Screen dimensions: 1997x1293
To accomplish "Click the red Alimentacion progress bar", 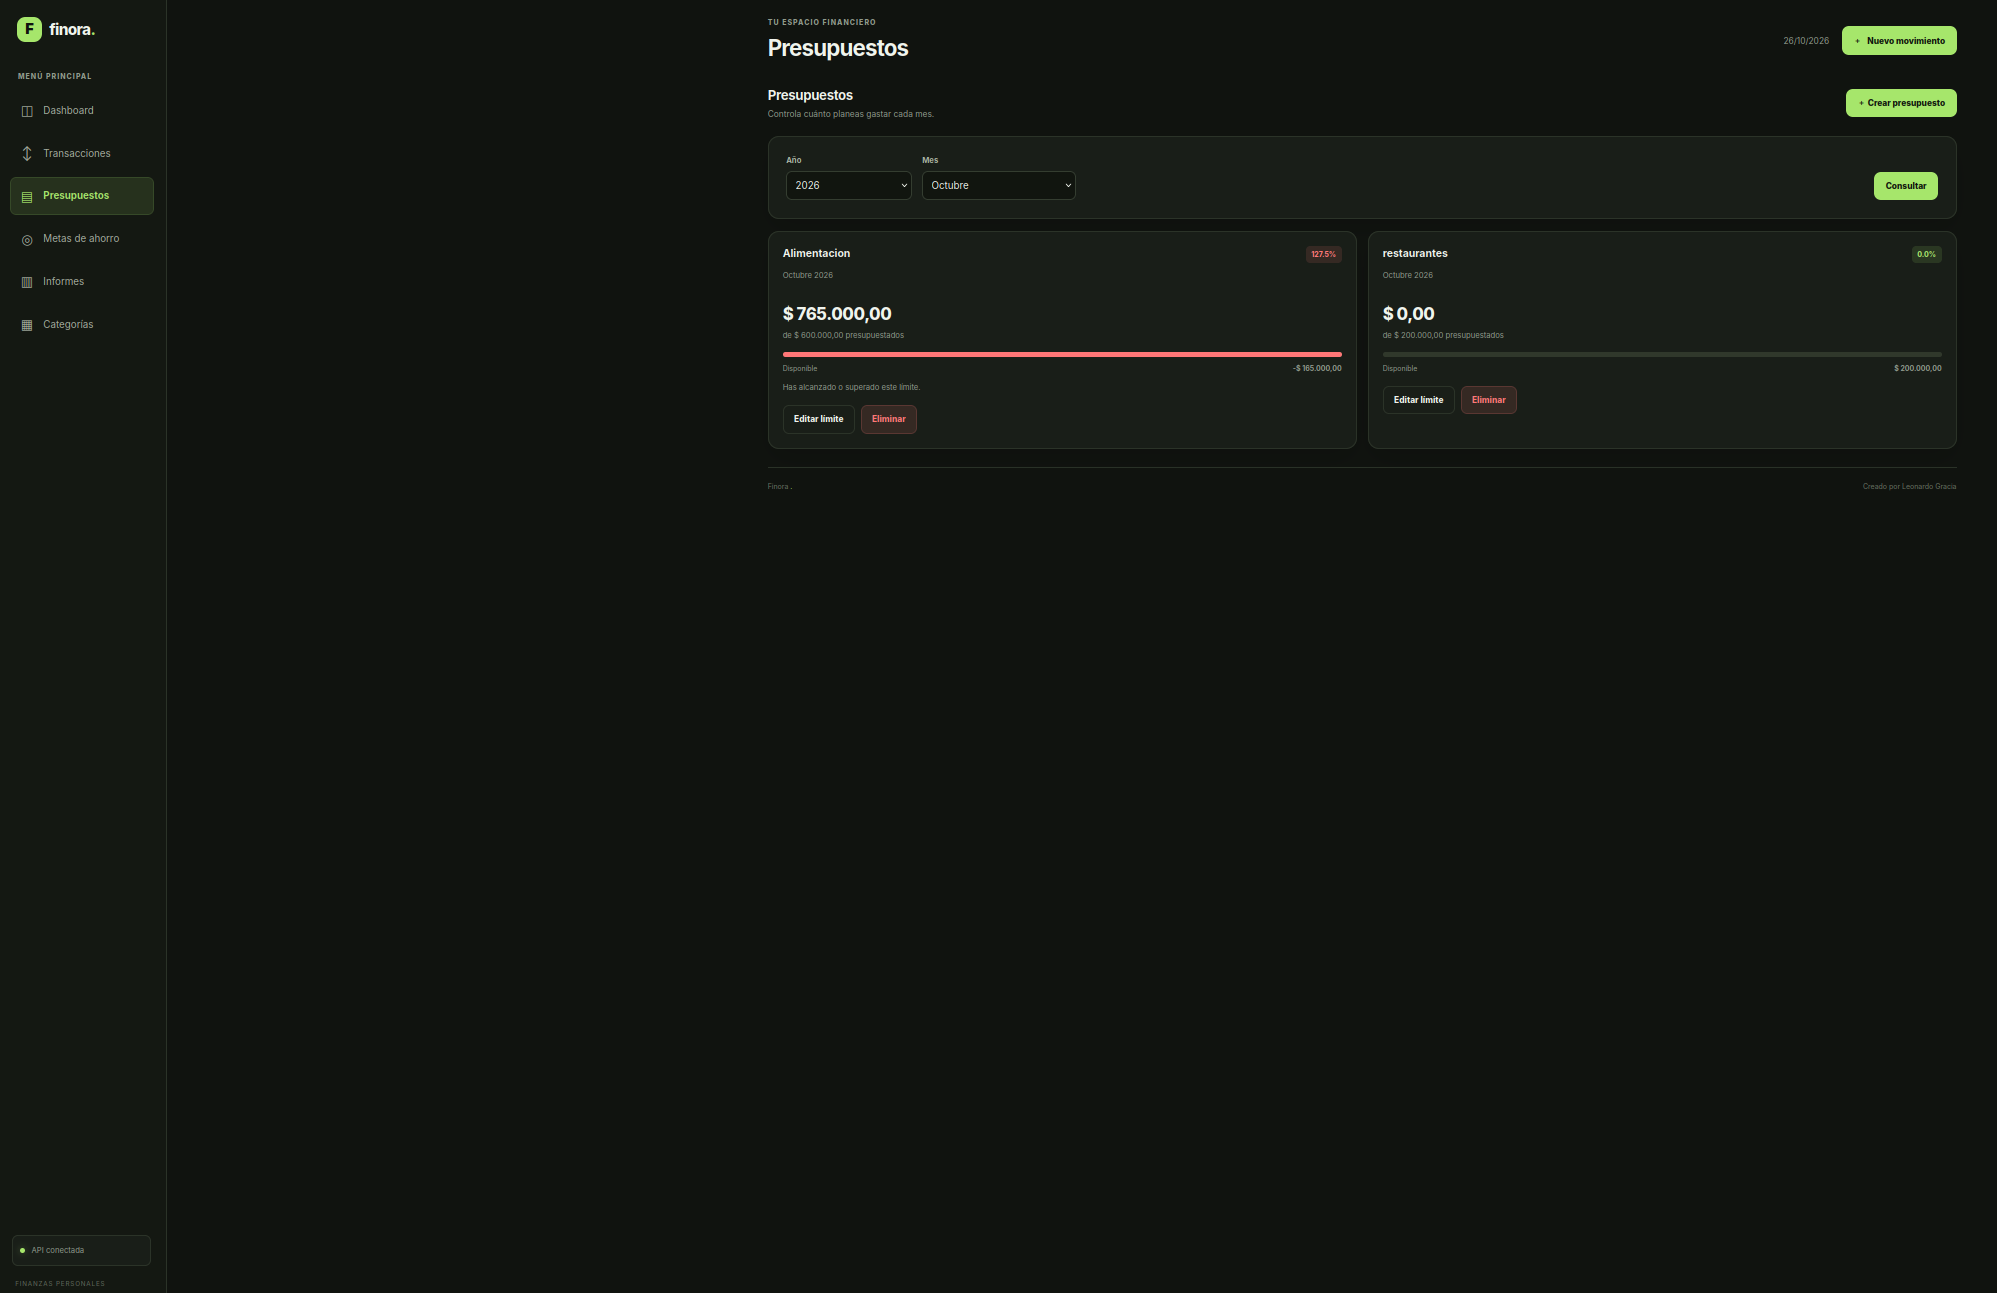I will (x=1062, y=354).
